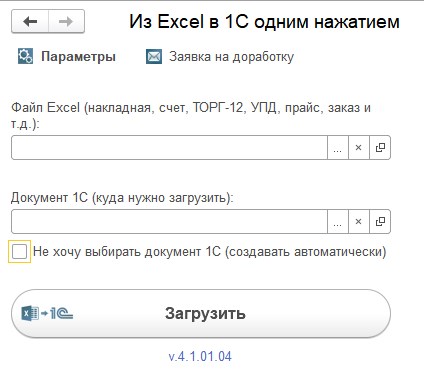Open Параметры settings
This screenshot has width=424, height=387.
[x=78, y=56]
